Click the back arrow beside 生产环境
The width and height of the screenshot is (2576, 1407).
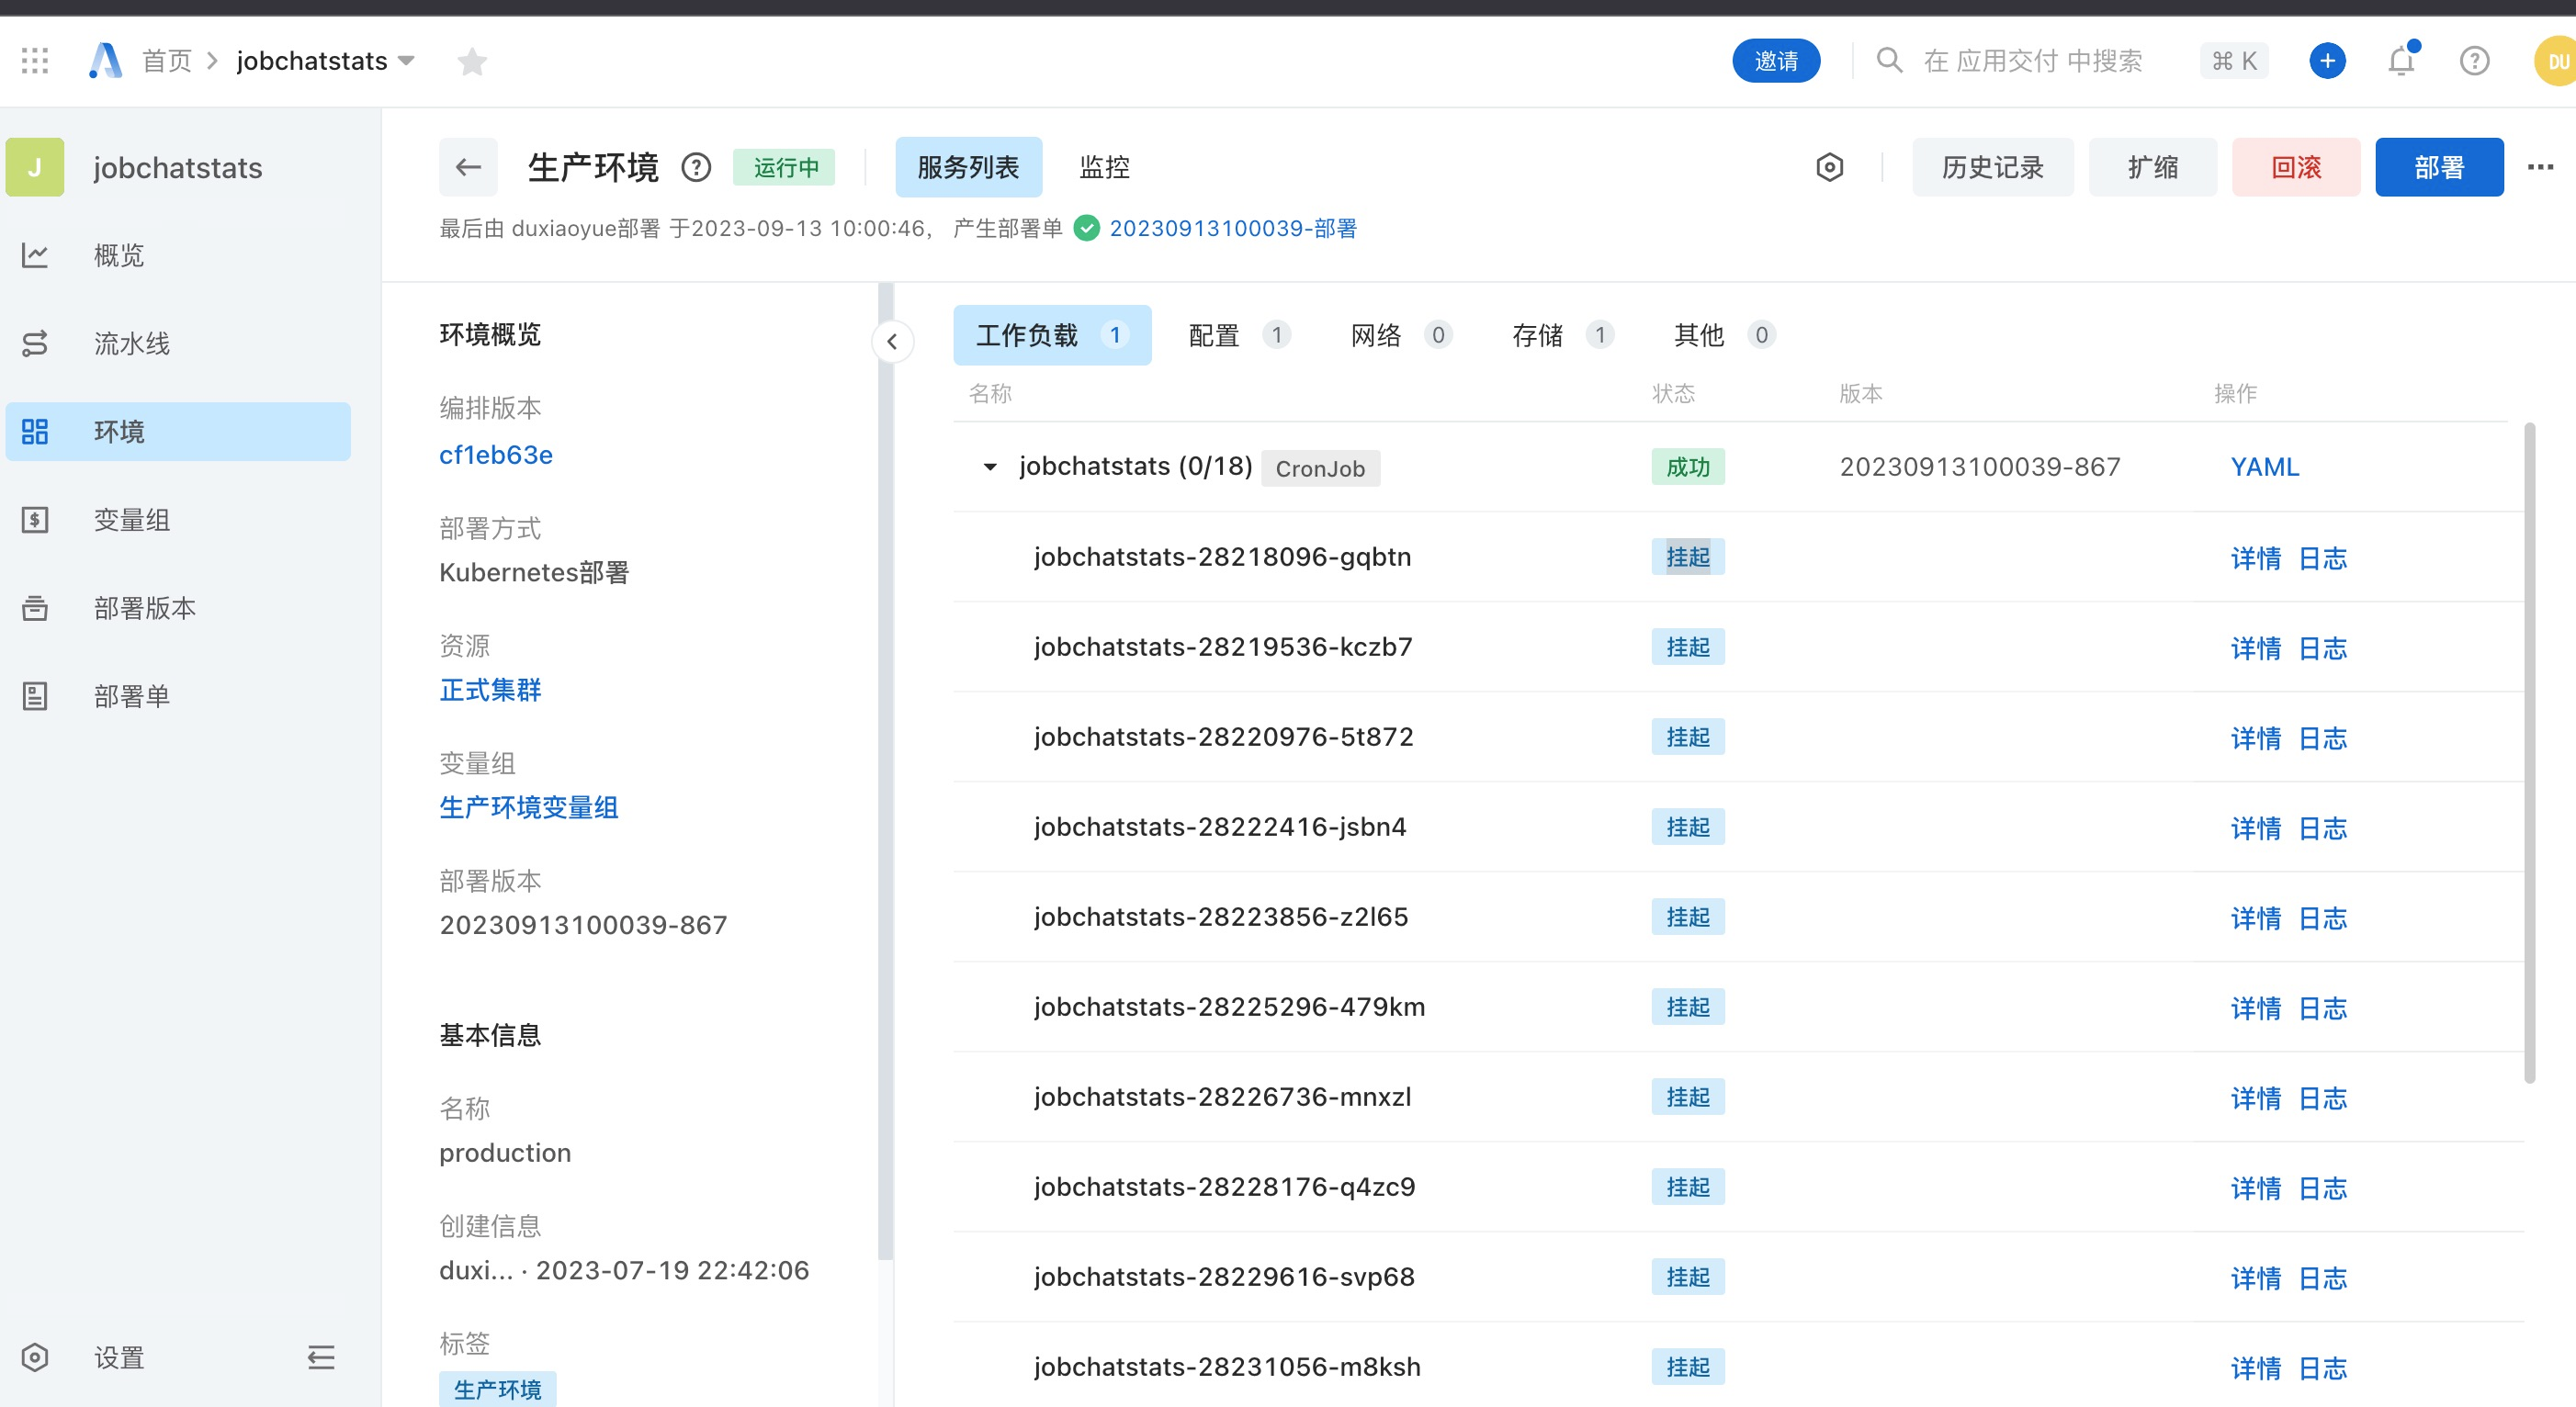tap(468, 167)
